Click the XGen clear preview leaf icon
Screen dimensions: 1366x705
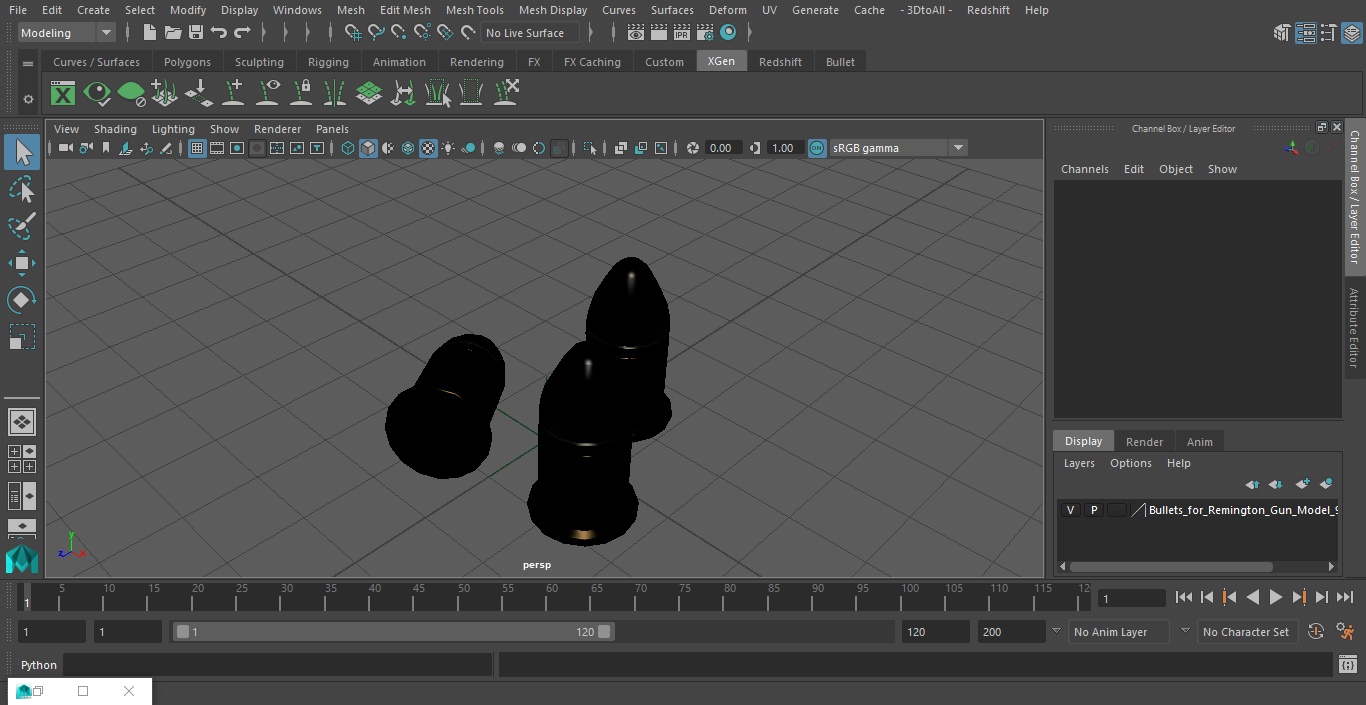[x=131, y=94]
